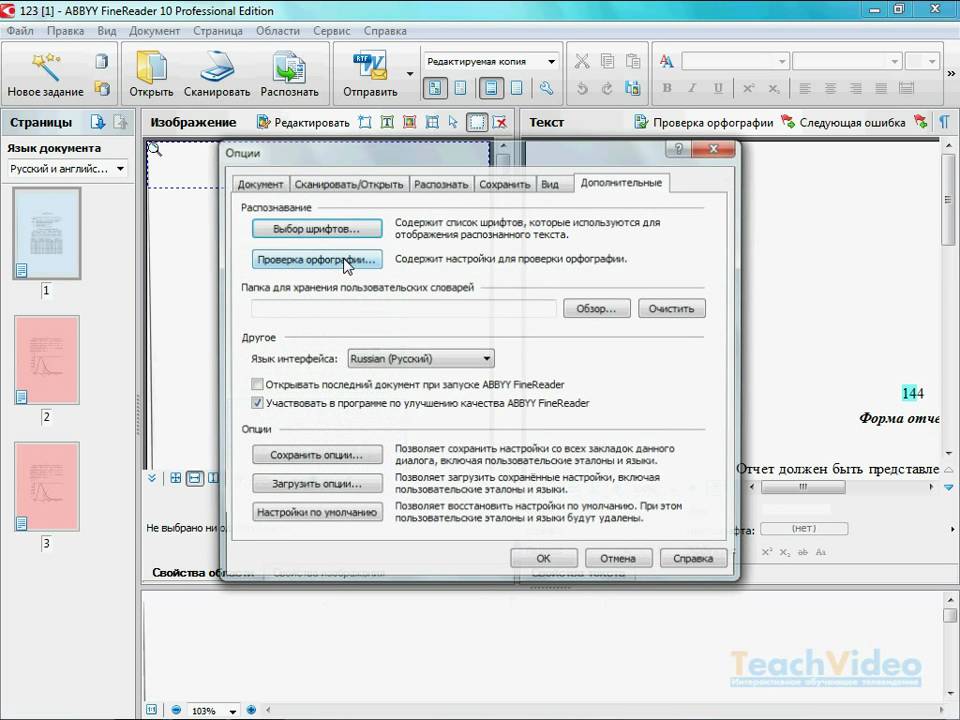Click the Bold B formatting icon

pos(667,89)
